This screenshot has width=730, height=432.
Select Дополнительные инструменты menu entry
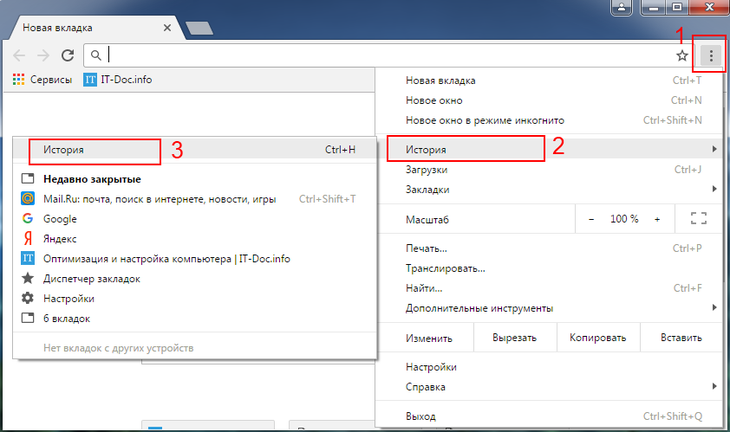tap(549, 308)
